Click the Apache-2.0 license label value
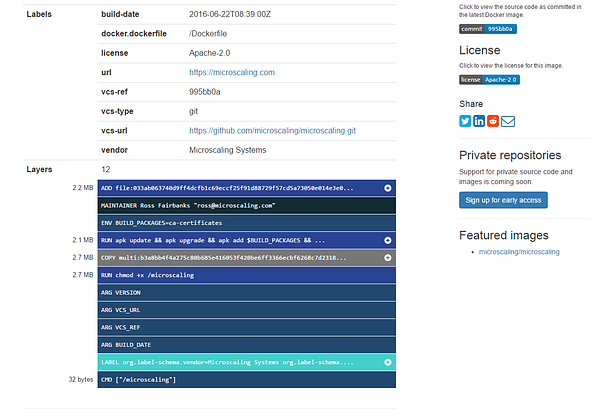 pyautogui.click(x=209, y=53)
